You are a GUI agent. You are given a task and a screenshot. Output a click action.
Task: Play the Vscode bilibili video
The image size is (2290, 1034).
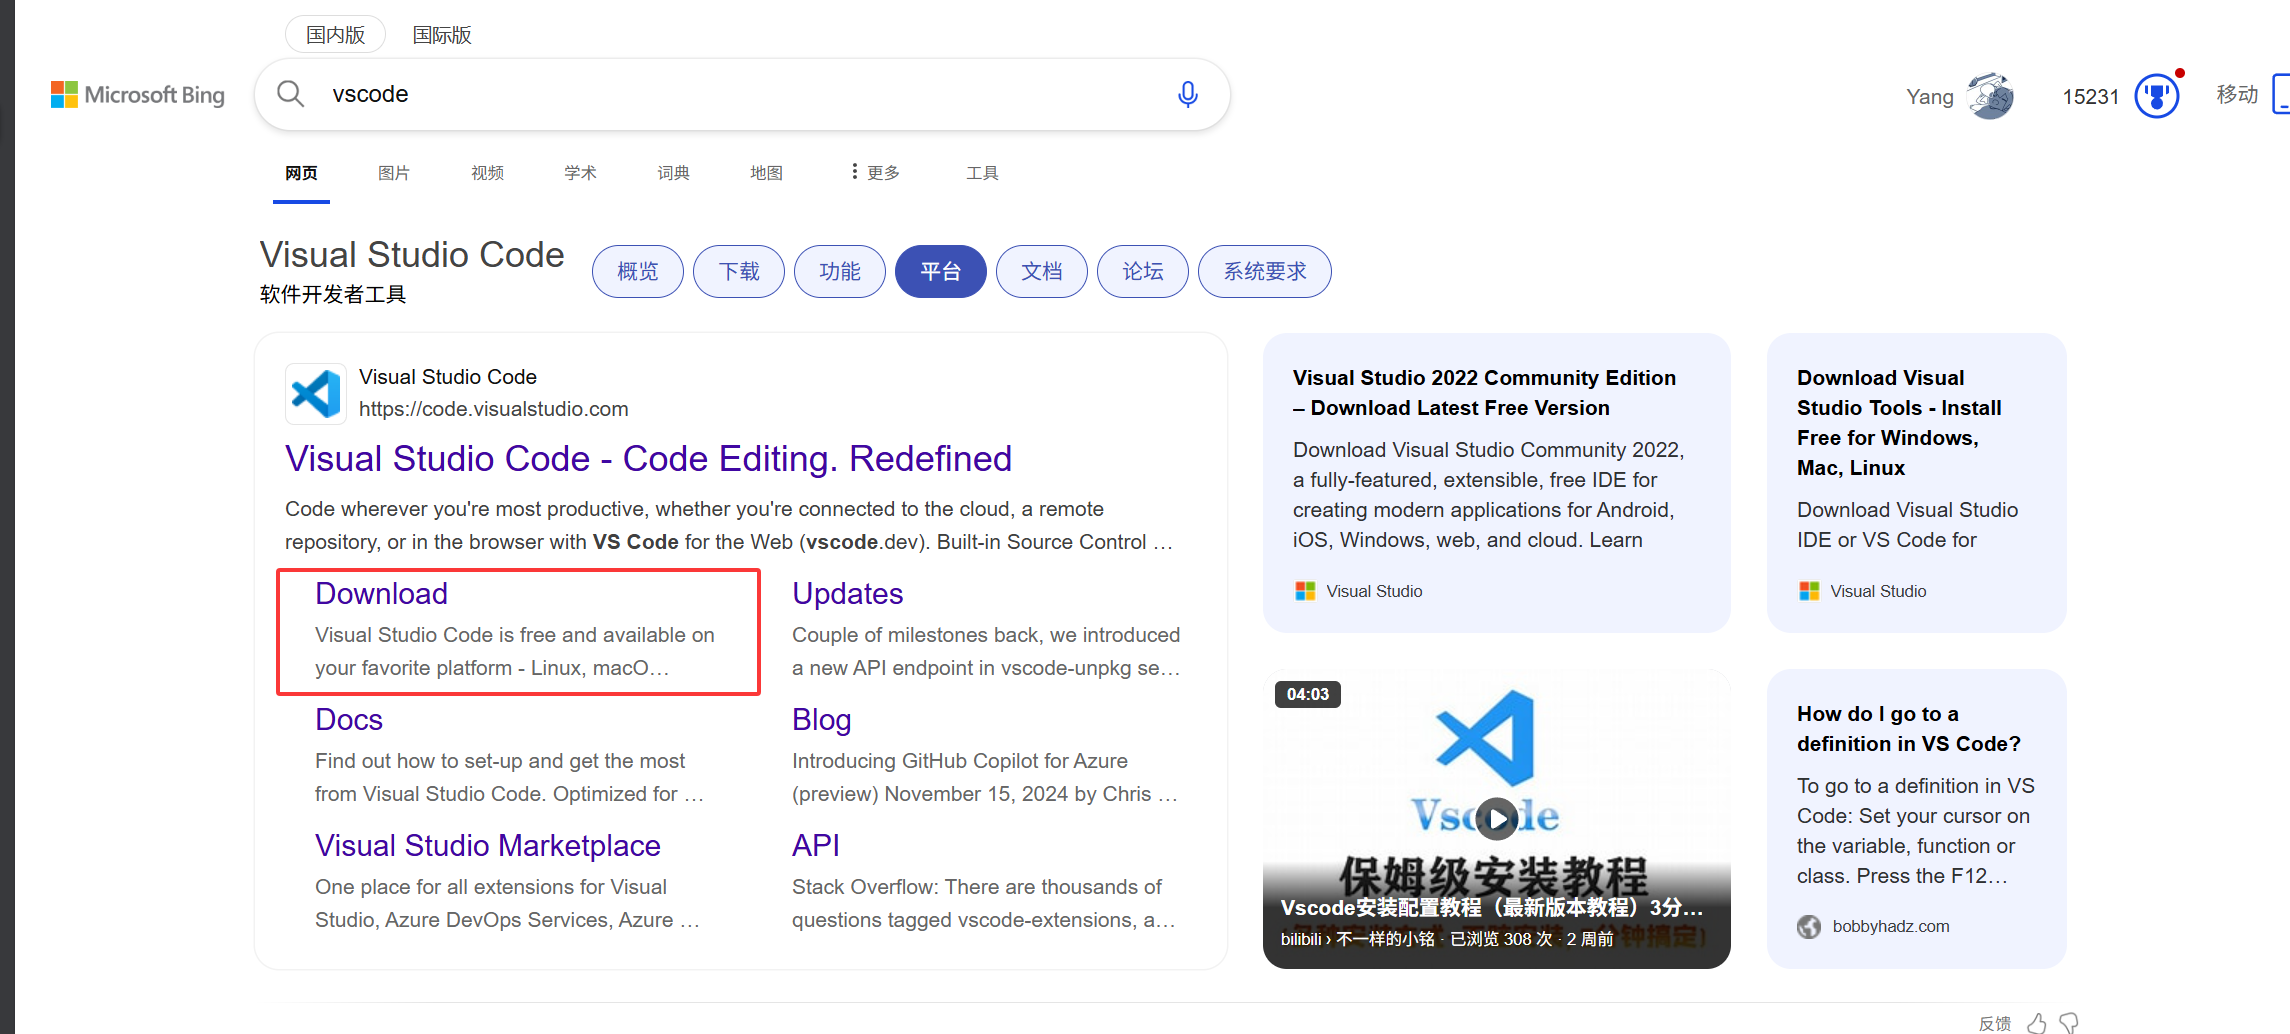pos(1497,819)
